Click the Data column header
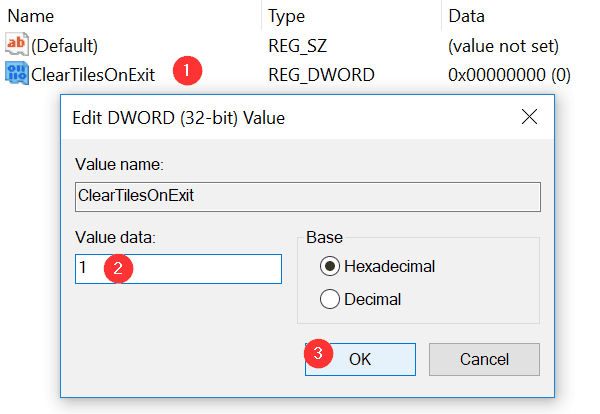600x414 pixels. pos(467,17)
